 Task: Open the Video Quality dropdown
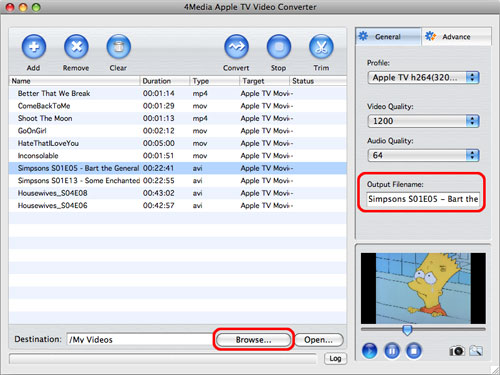pos(423,121)
